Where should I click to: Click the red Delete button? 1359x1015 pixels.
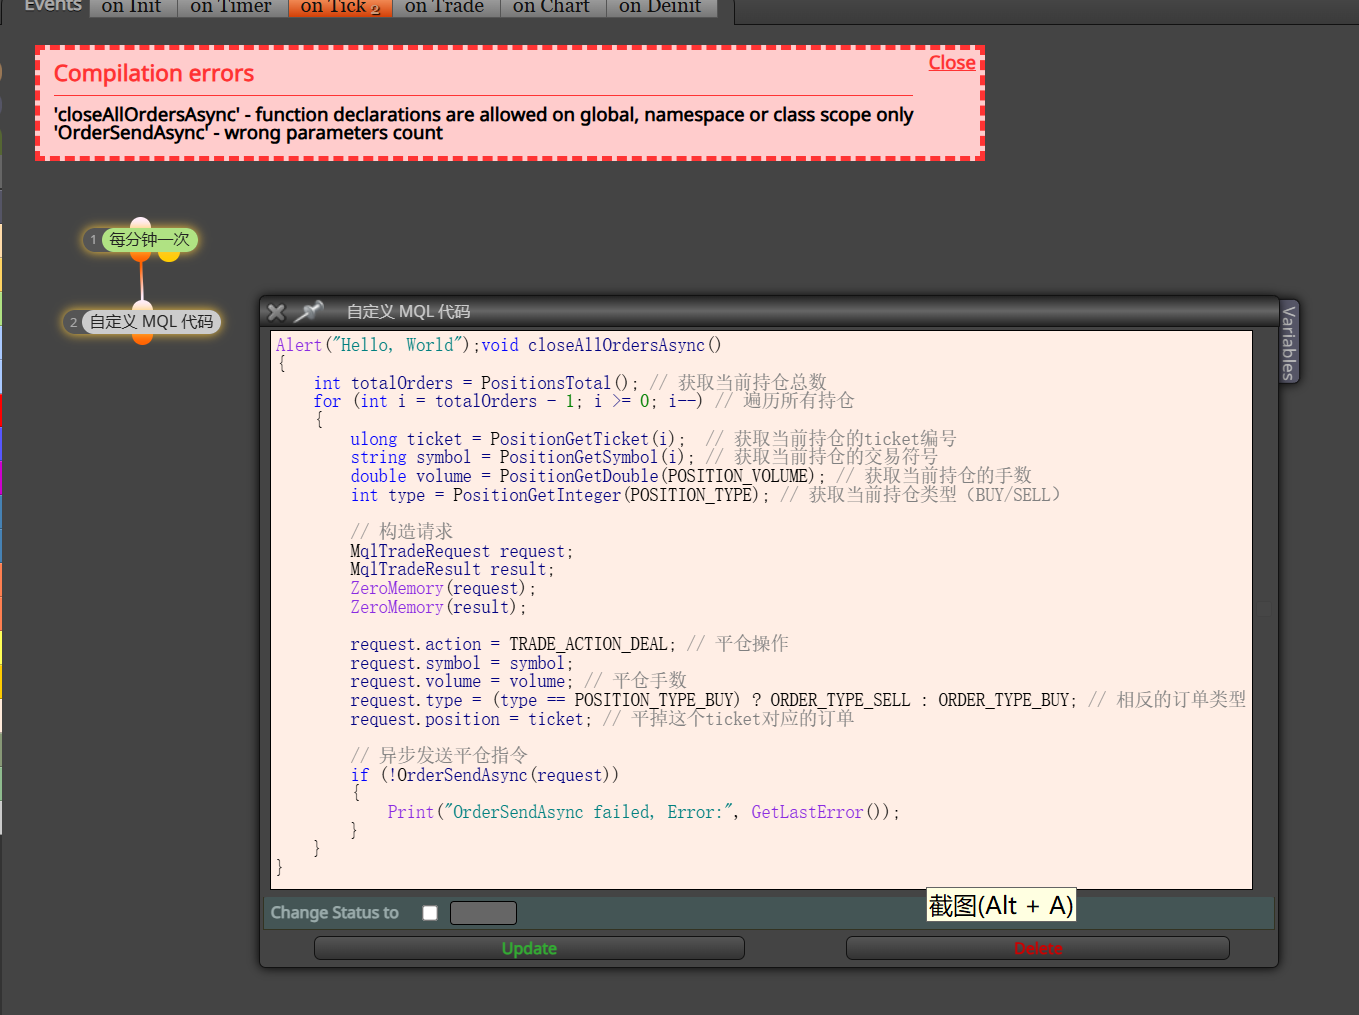point(1038,948)
